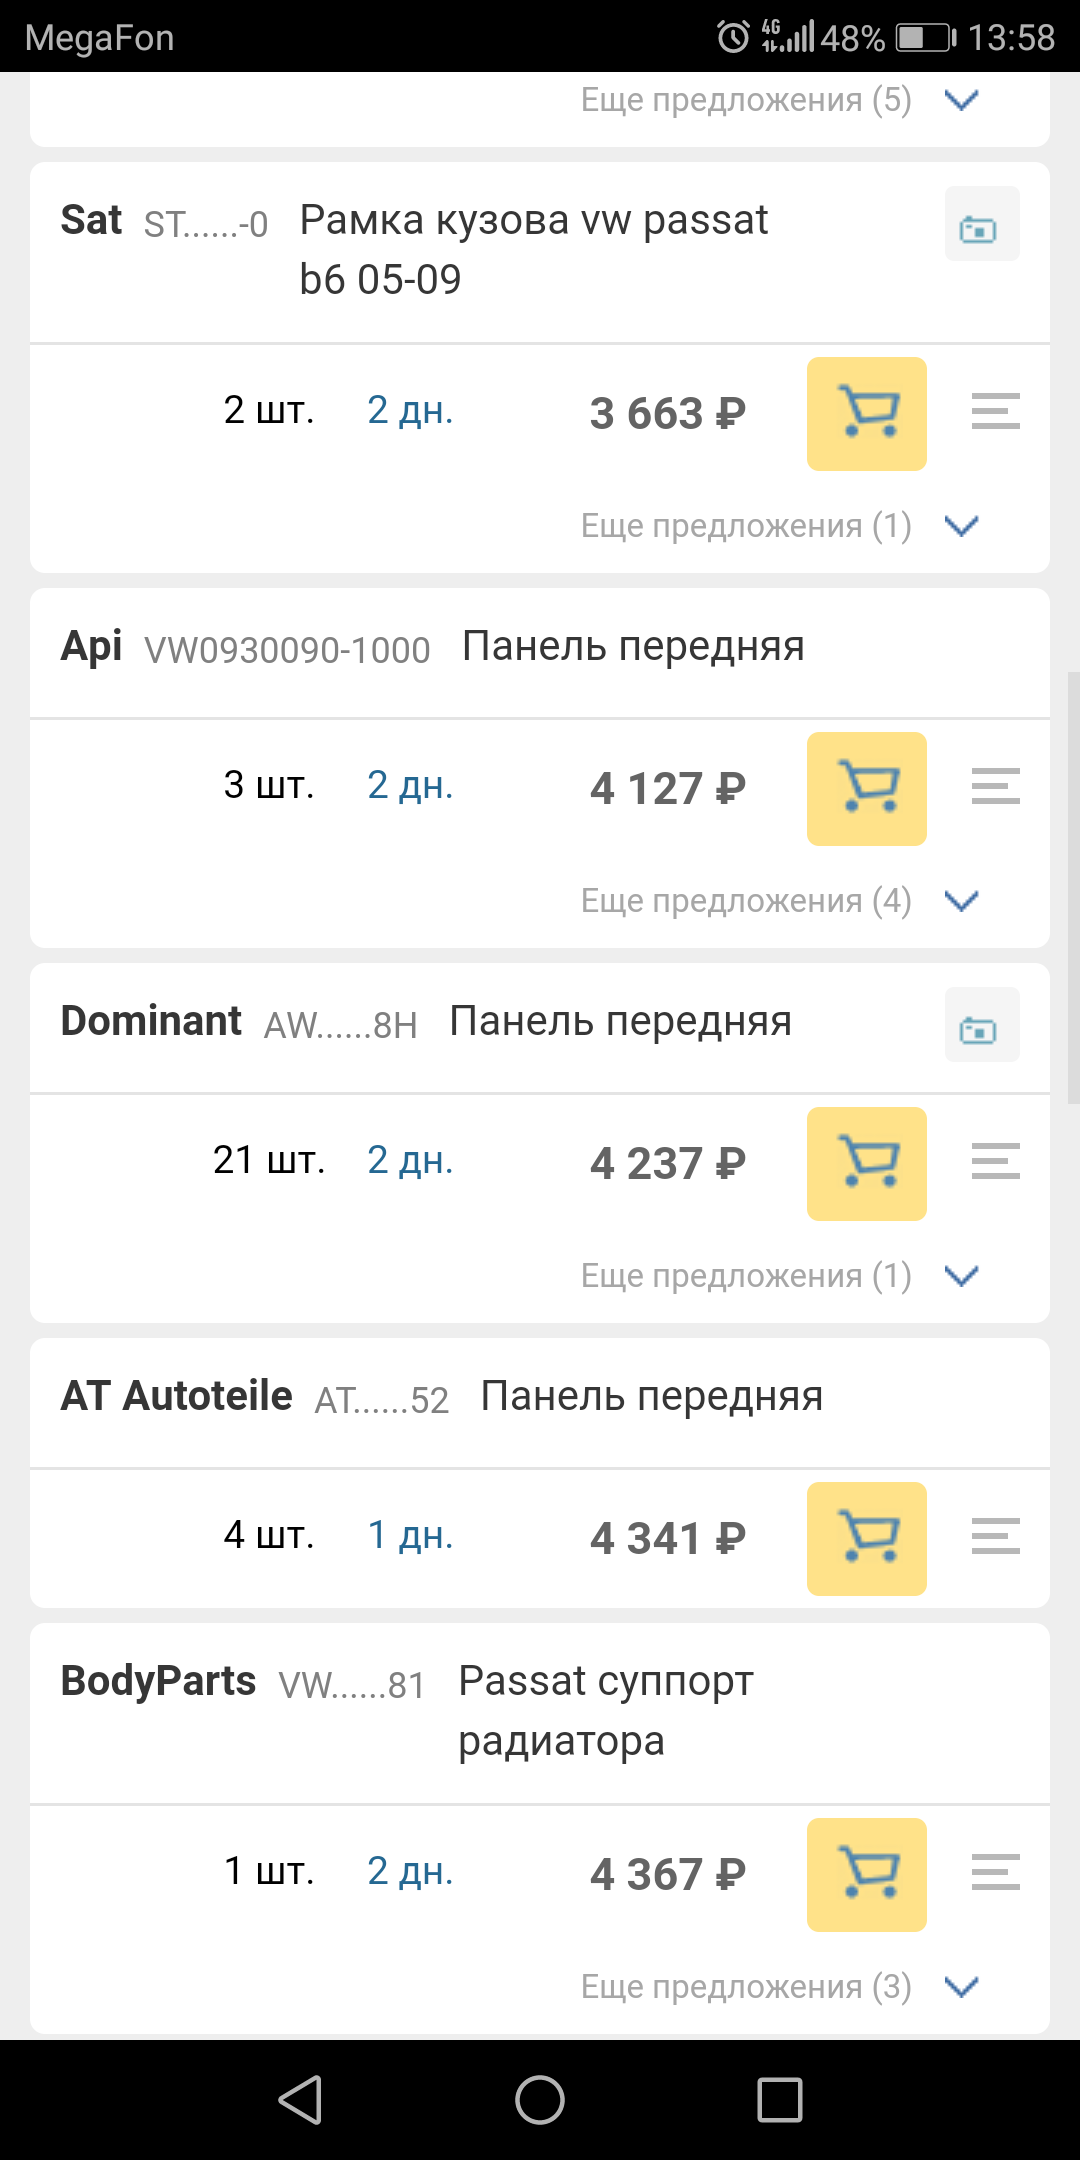Add Sat body frame to cart
This screenshot has width=1080, height=2160.
[866, 413]
